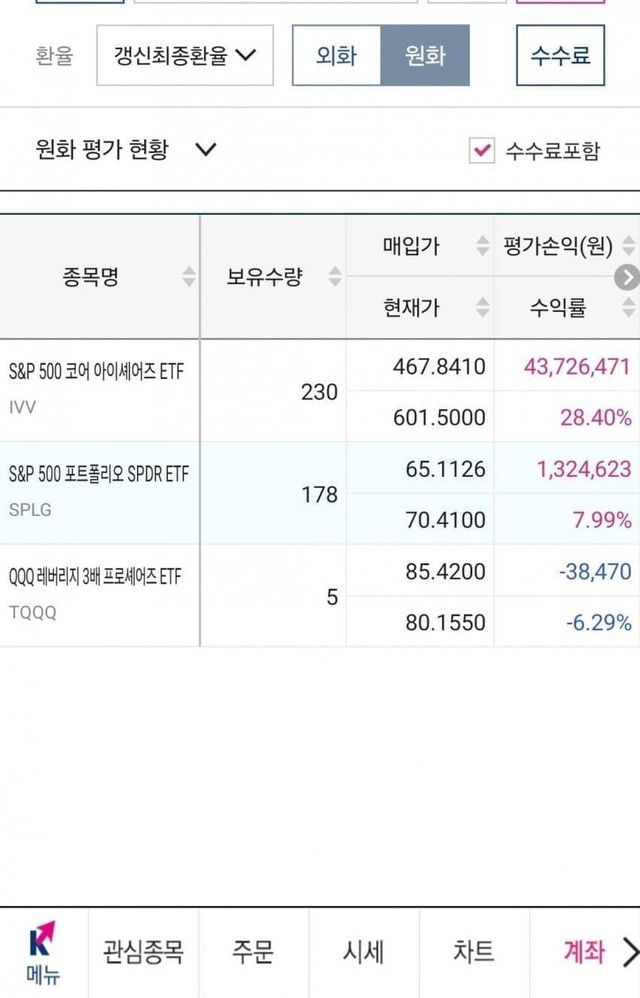Sort by 수익률 column arrows

click(x=628, y=307)
